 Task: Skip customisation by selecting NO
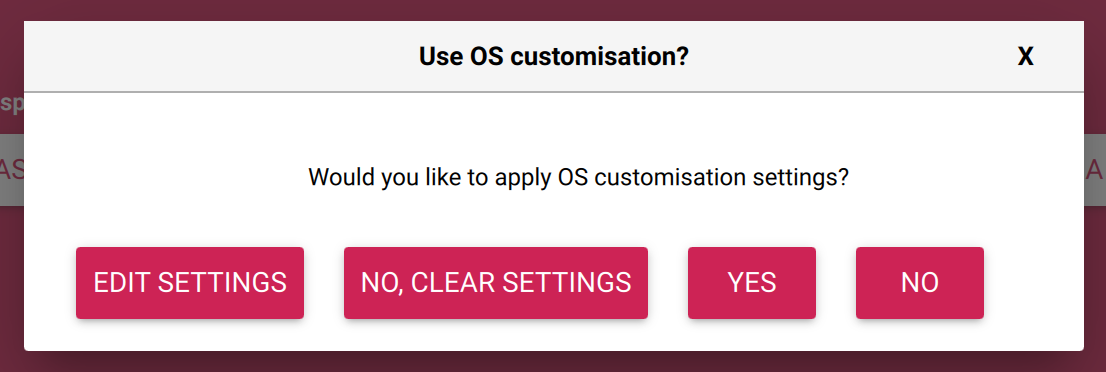[x=920, y=282]
